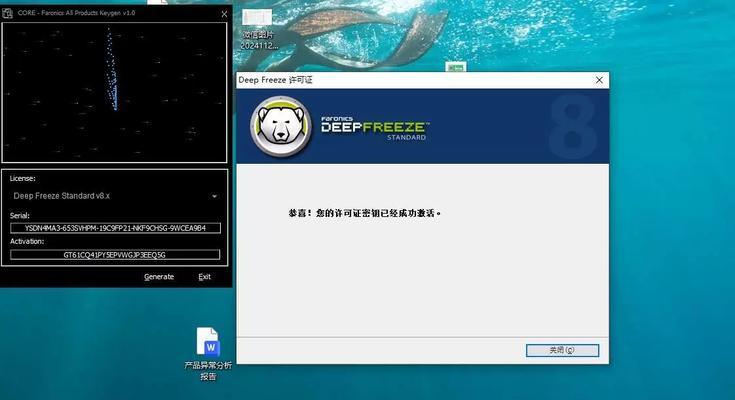Click the DEEPFREEZE STANDARD banner text

pos(375,128)
